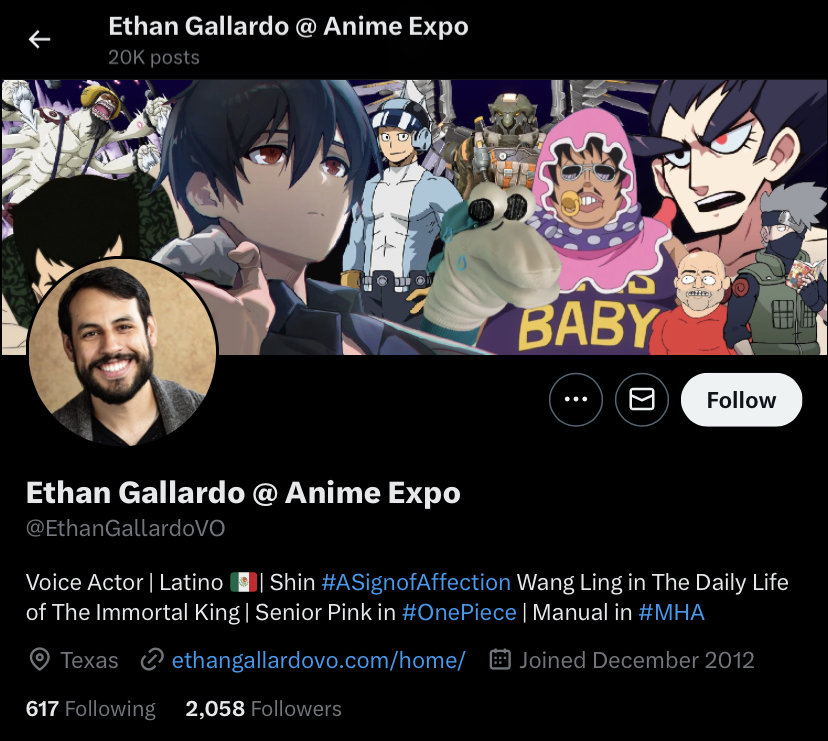Open the #ASignofAffection hashtag
Viewport: 828px width, 741px height.
416,582
